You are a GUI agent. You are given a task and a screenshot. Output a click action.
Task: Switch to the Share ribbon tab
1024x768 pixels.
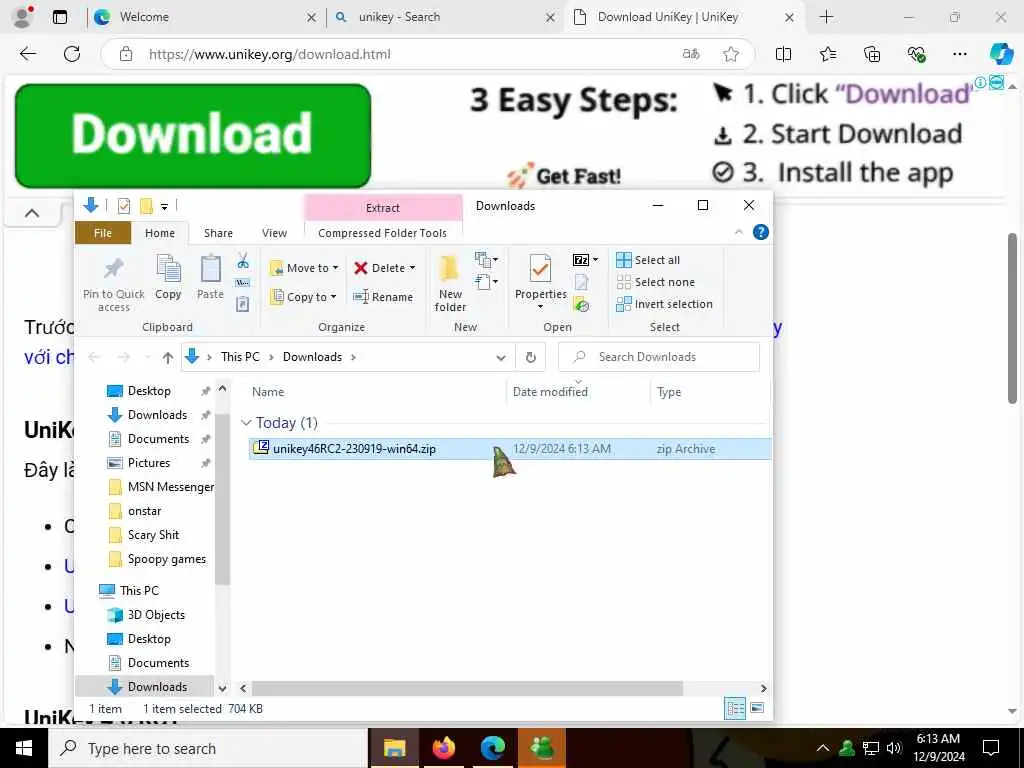(x=218, y=233)
